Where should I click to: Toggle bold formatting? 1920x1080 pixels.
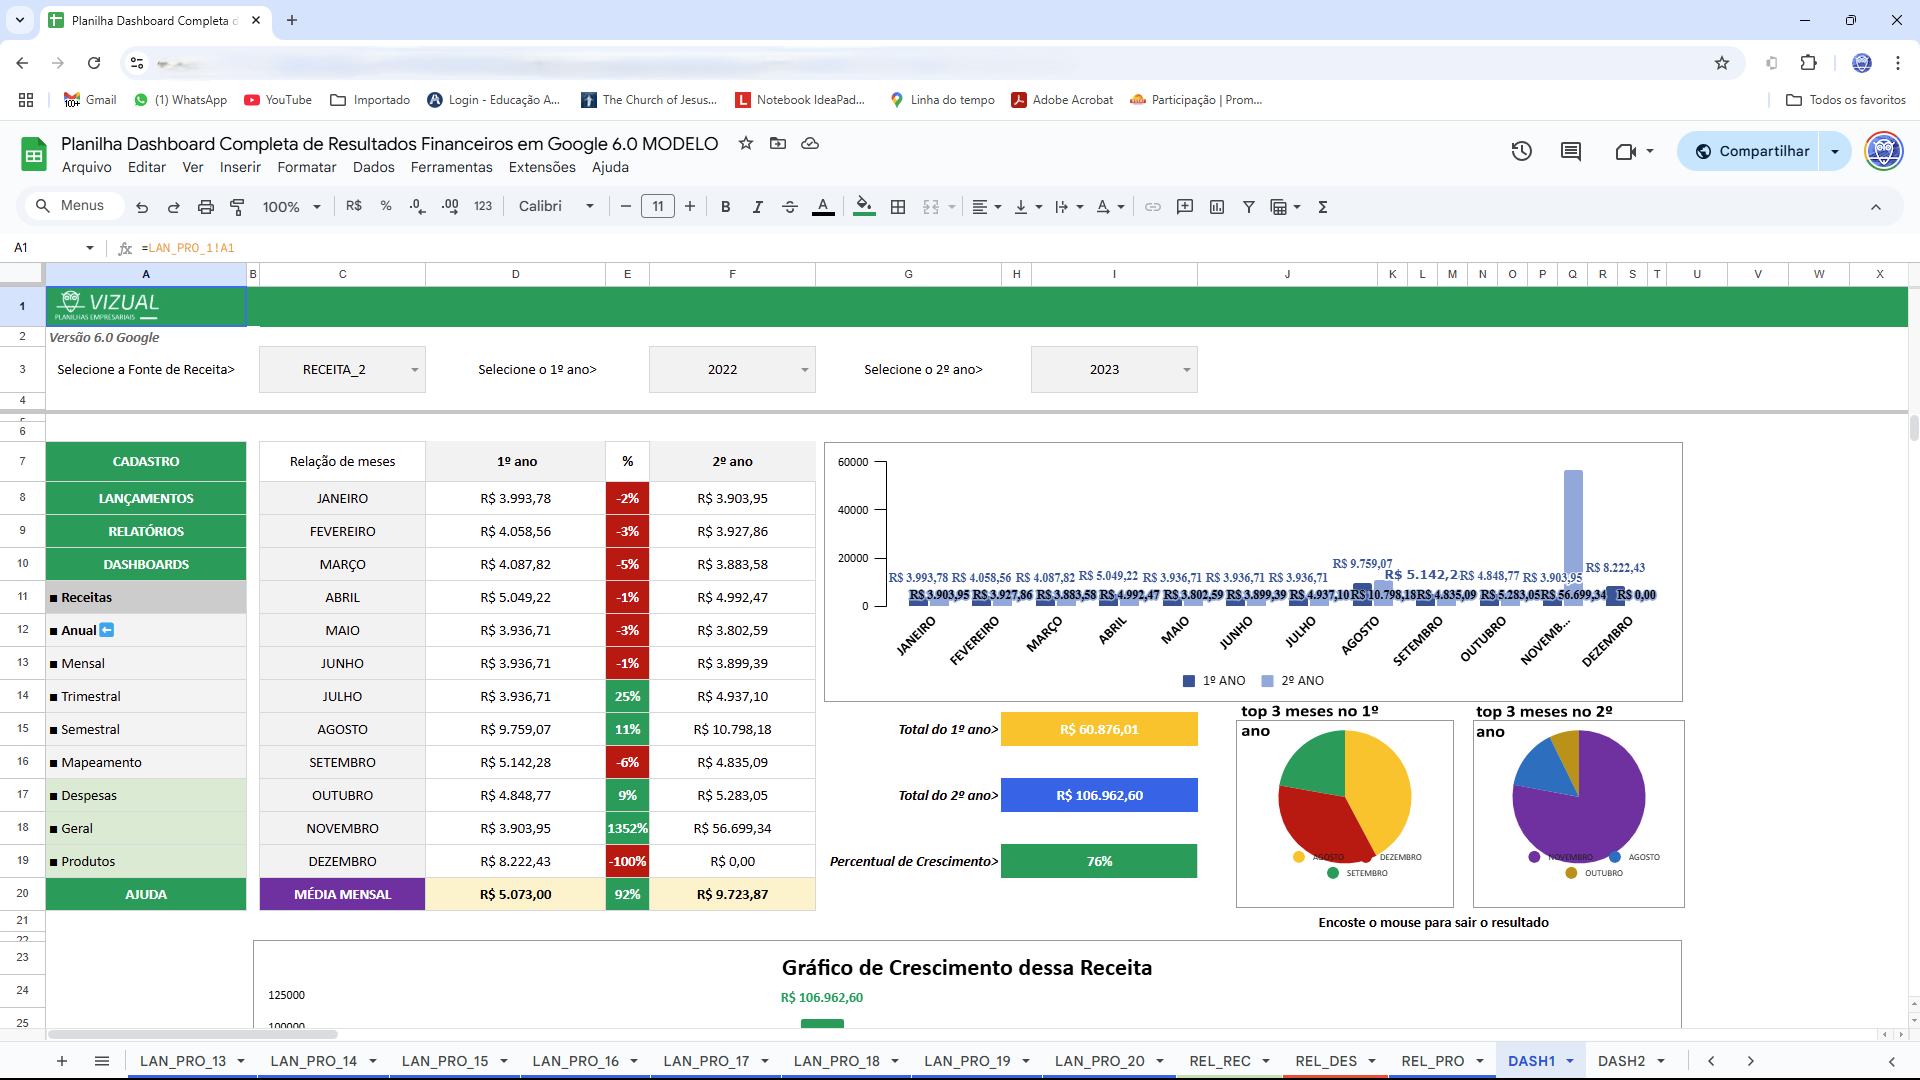[725, 207]
